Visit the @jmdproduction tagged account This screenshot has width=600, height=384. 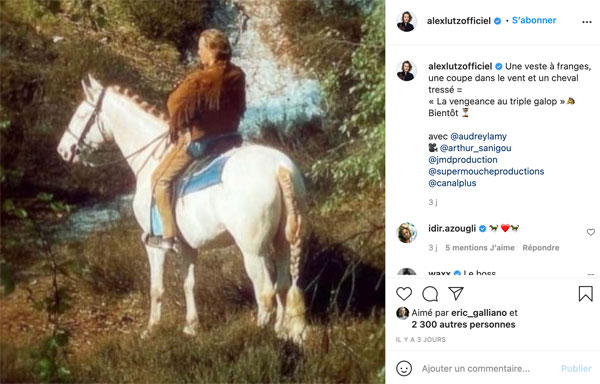(x=463, y=159)
